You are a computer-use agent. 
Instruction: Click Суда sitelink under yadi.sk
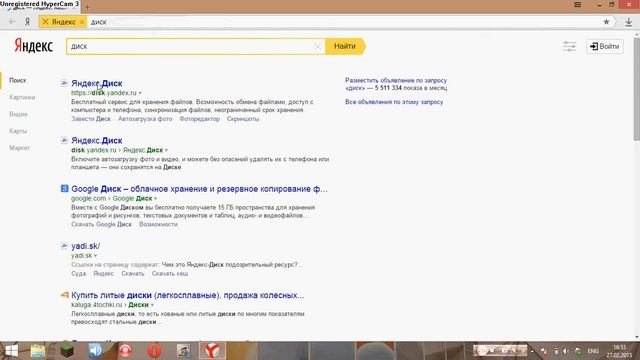[x=78, y=273]
